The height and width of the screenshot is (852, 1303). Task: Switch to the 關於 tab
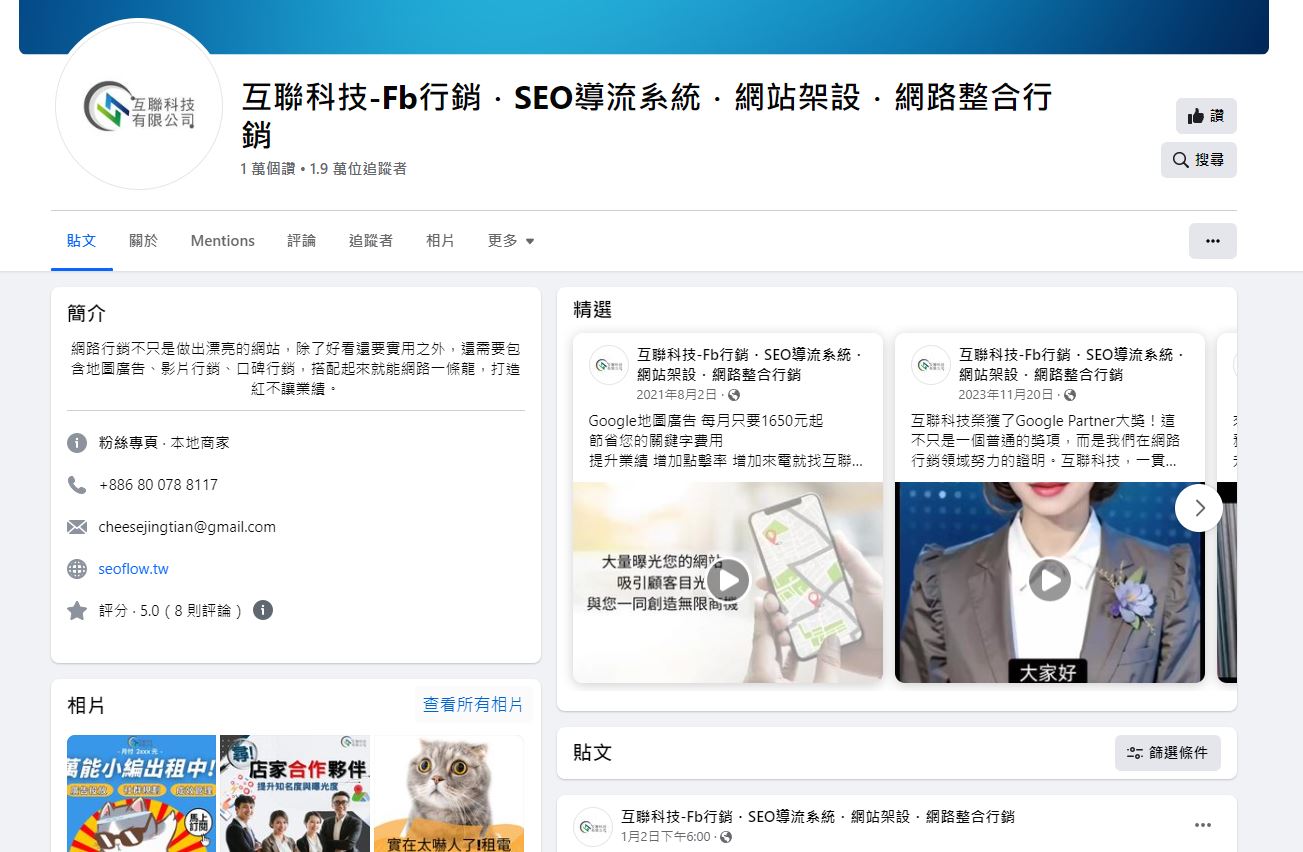(144, 241)
